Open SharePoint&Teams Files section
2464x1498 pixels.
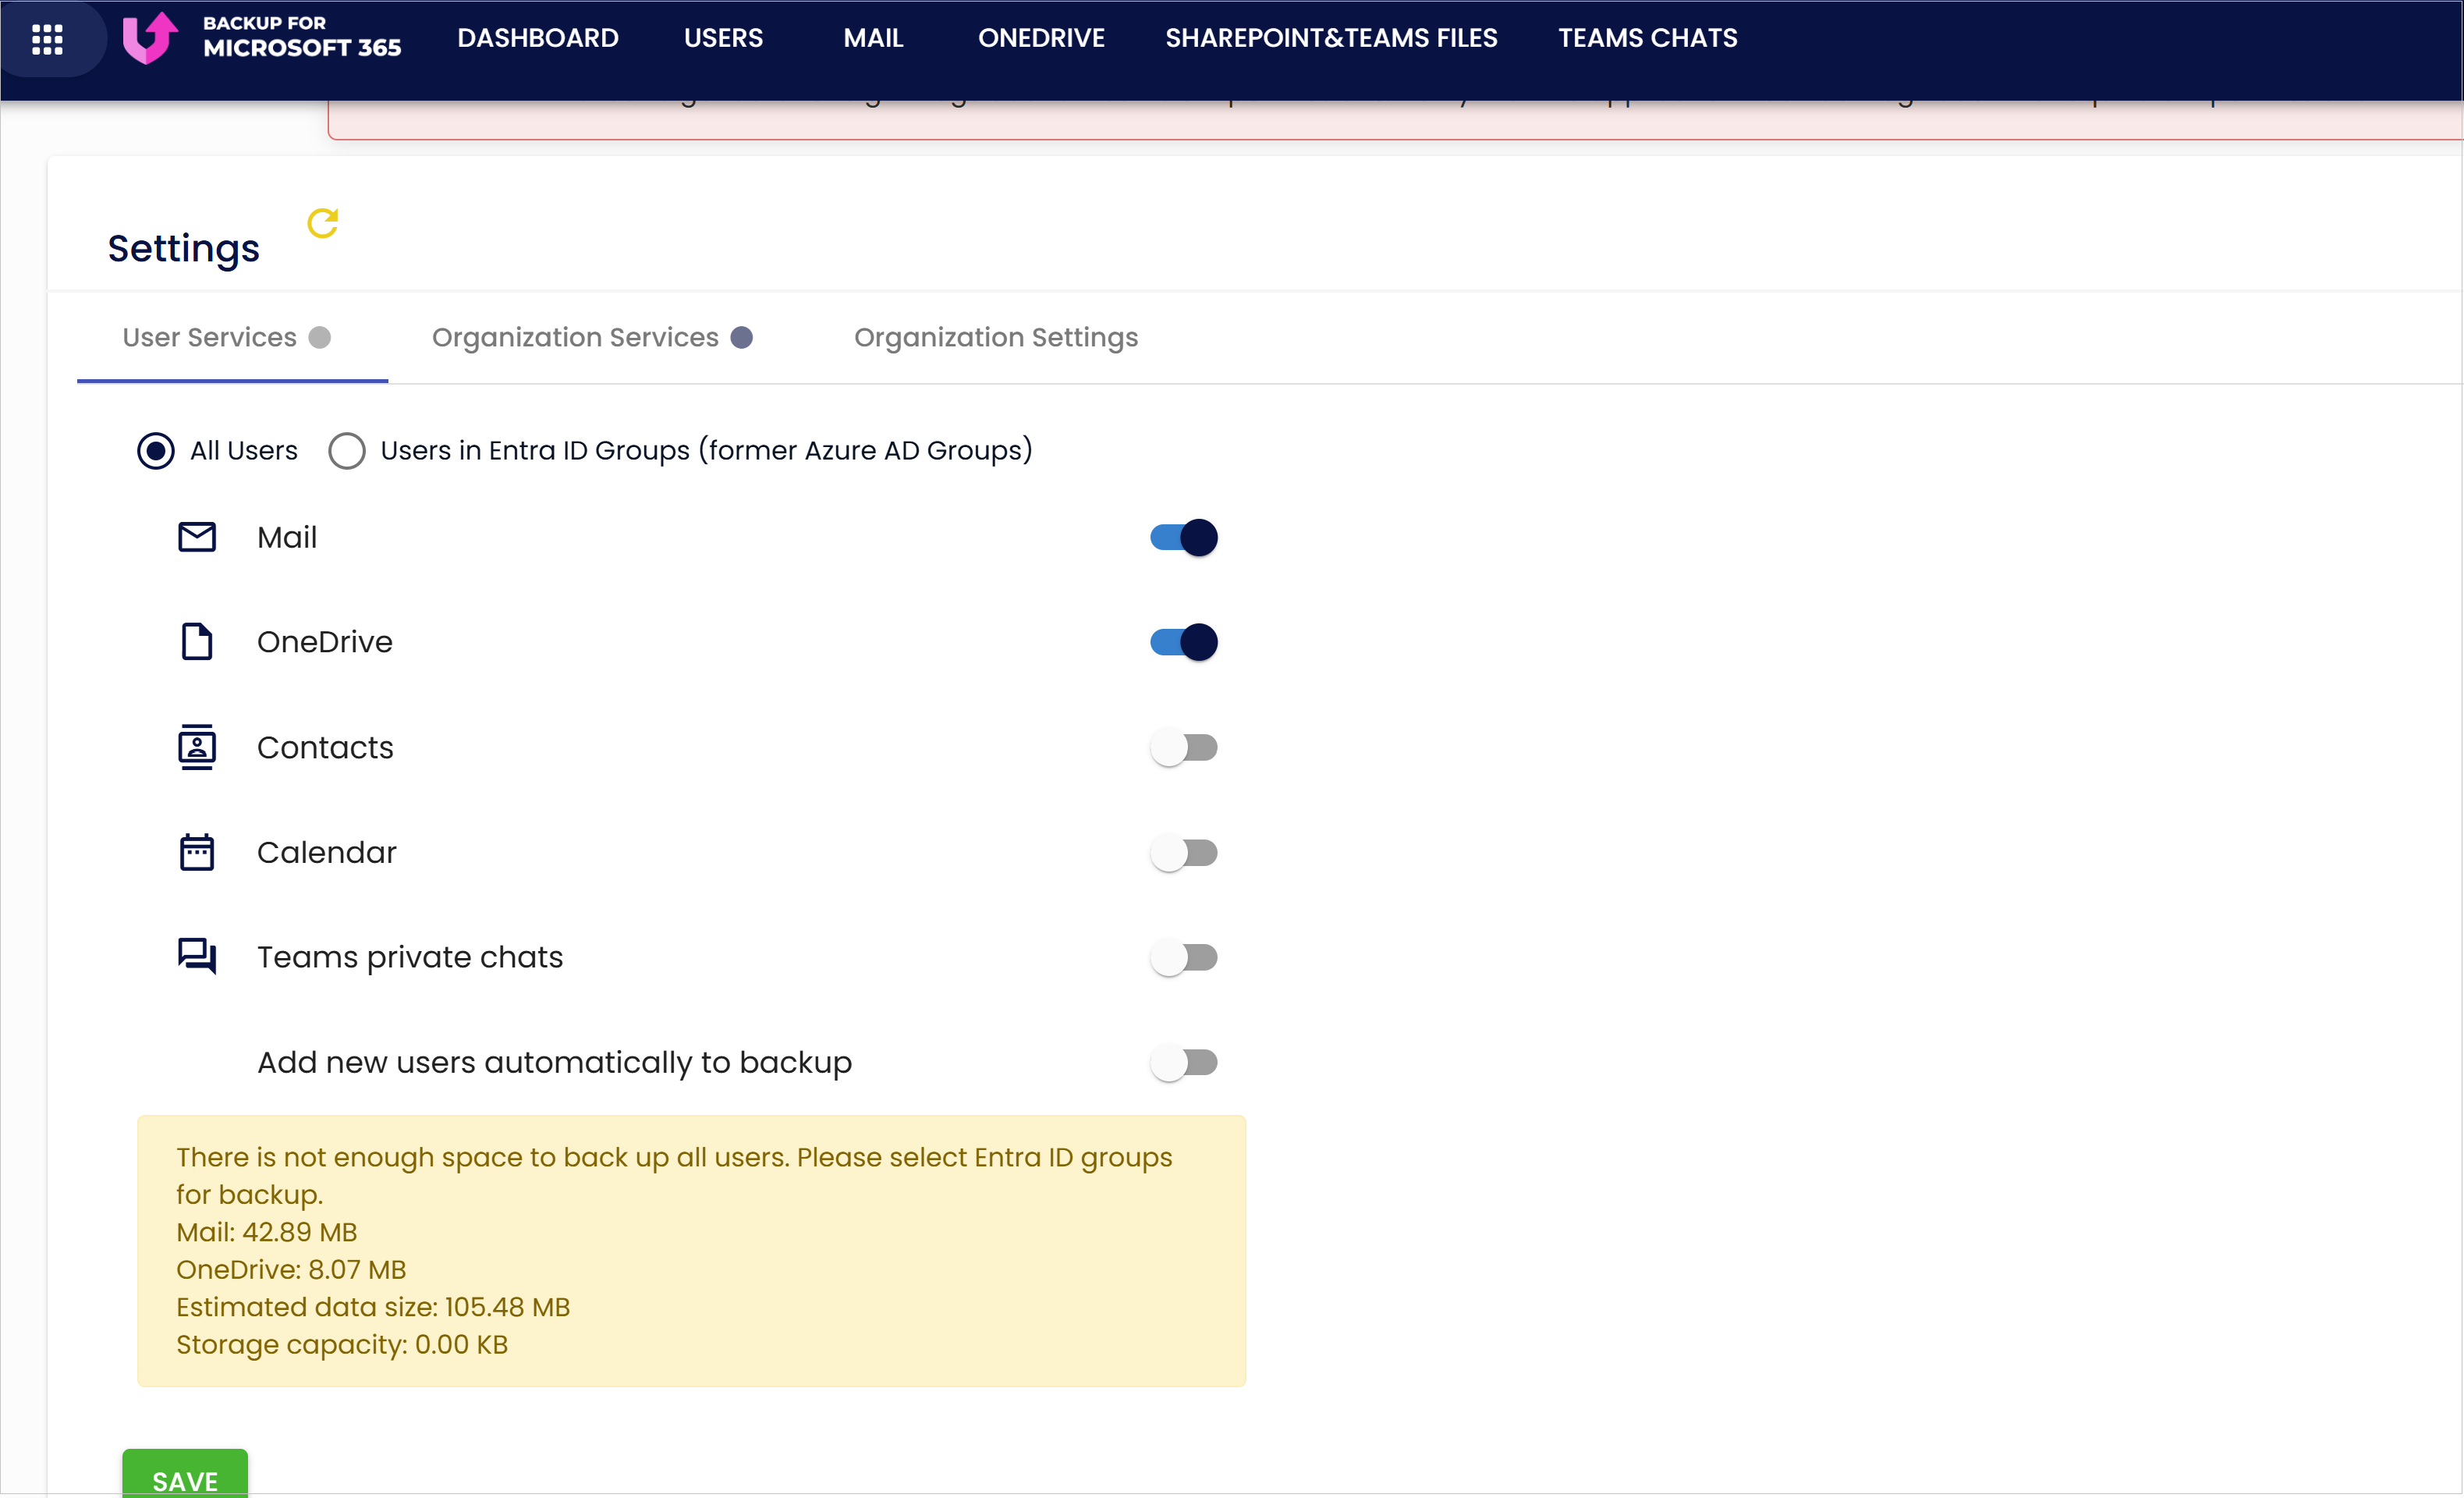click(x=1331, y=38)
